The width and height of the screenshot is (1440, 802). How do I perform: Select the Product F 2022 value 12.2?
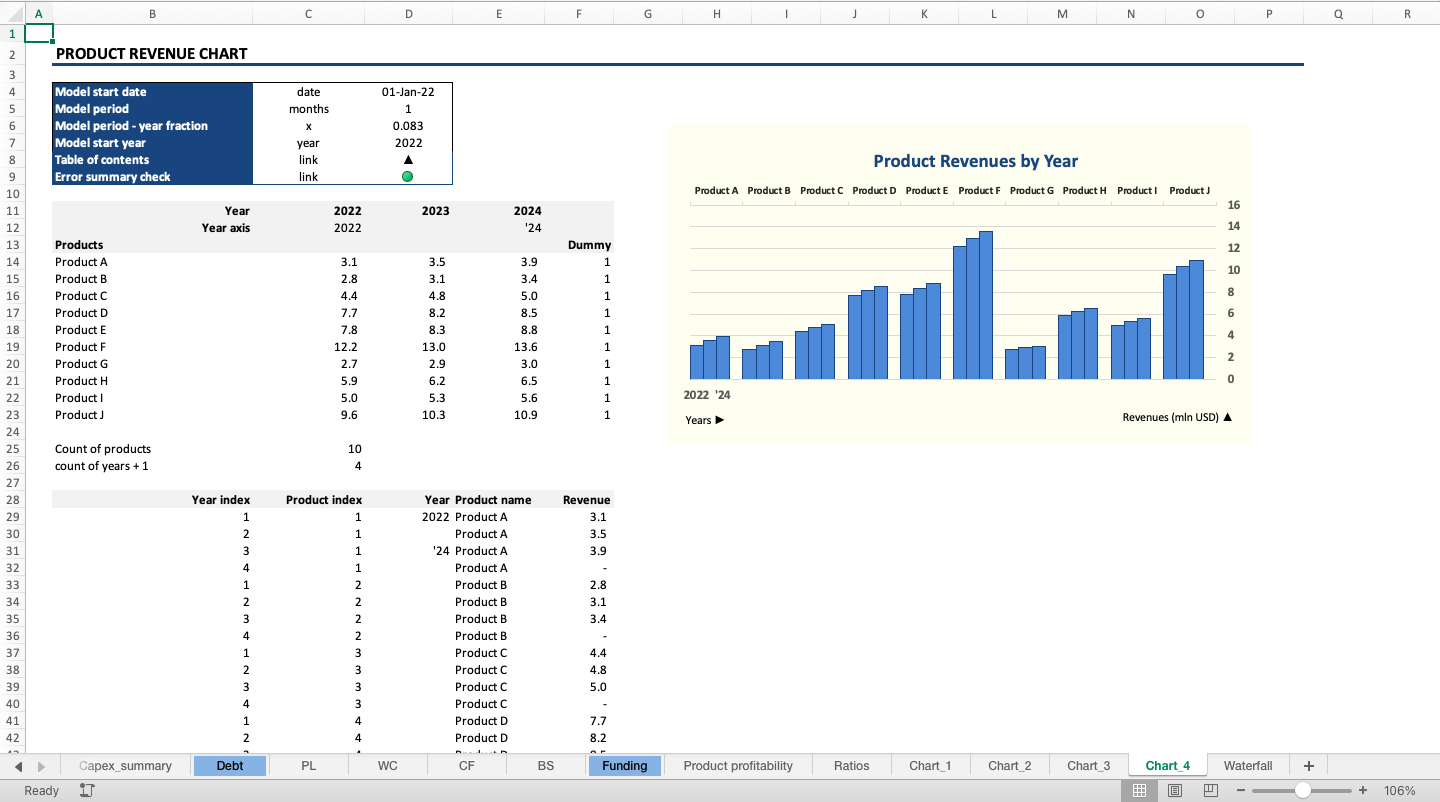(308, 347)
